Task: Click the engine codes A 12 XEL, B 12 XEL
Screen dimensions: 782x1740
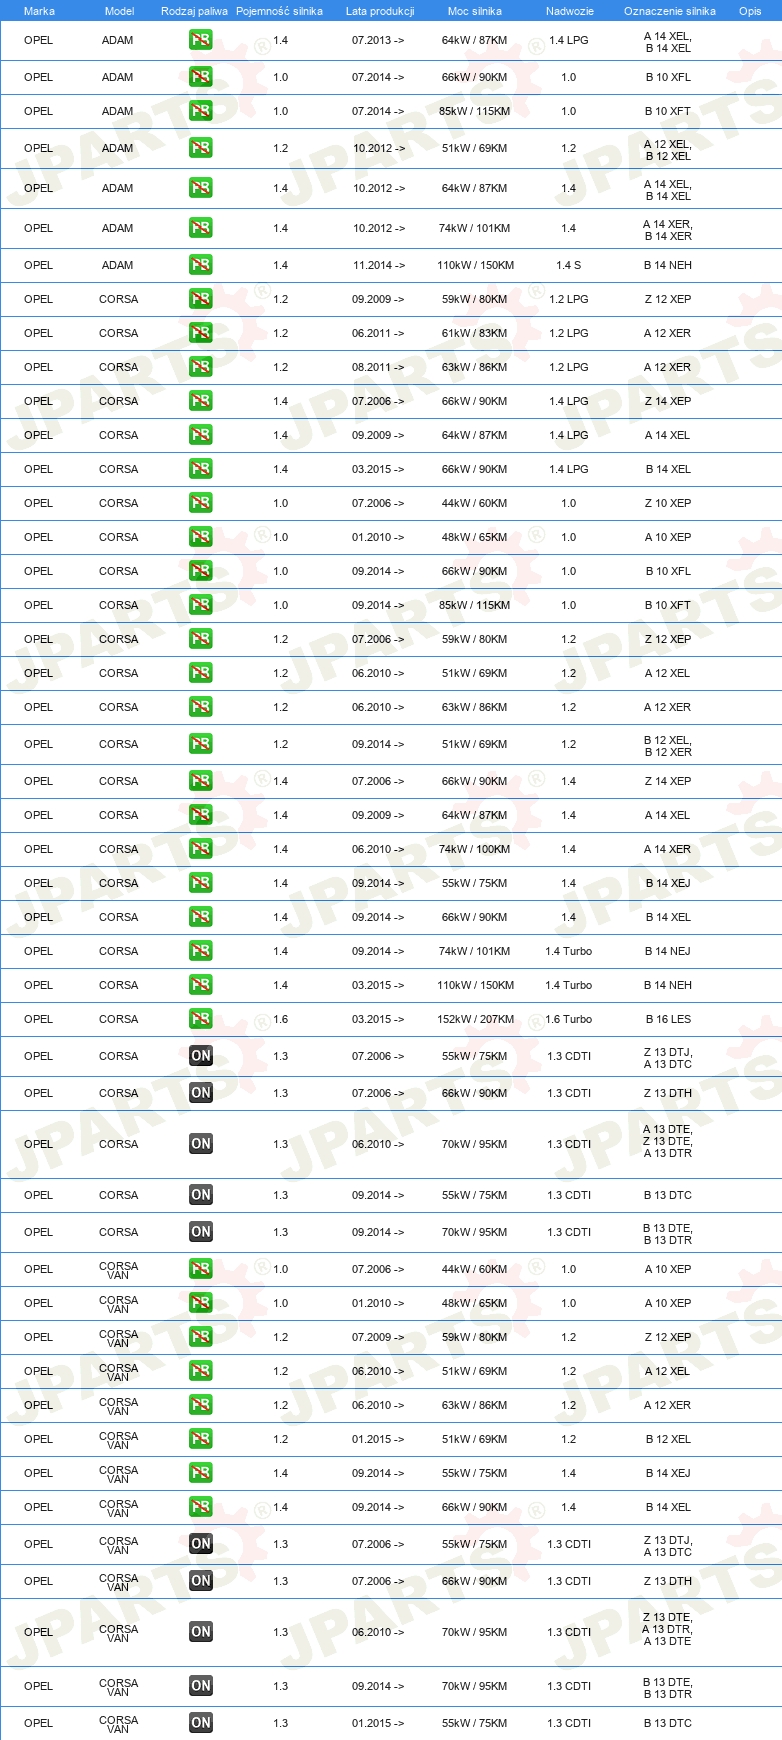Action: [668, 150]
